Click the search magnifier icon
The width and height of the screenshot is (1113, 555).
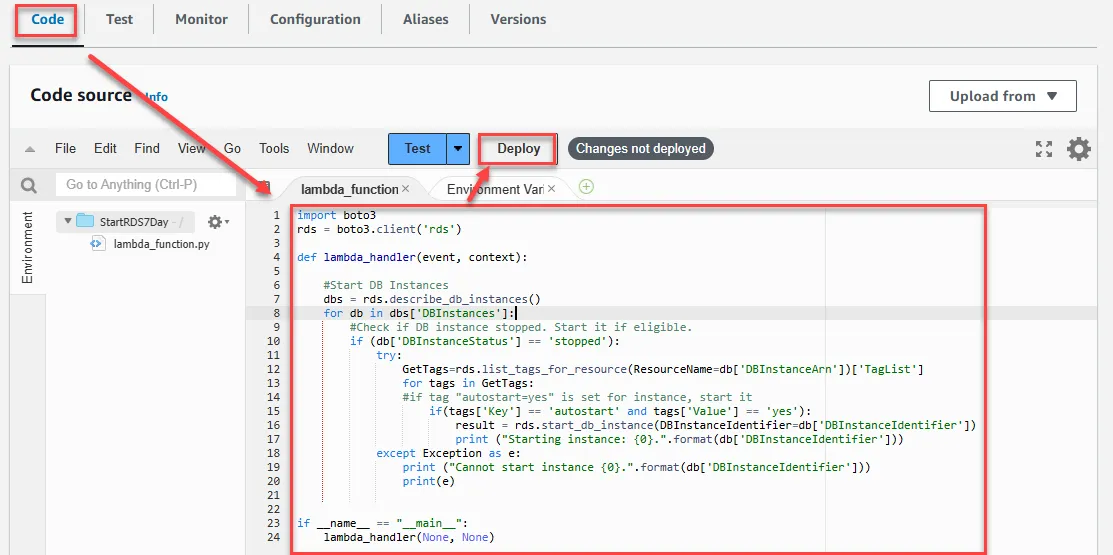(x=28, y=185)
